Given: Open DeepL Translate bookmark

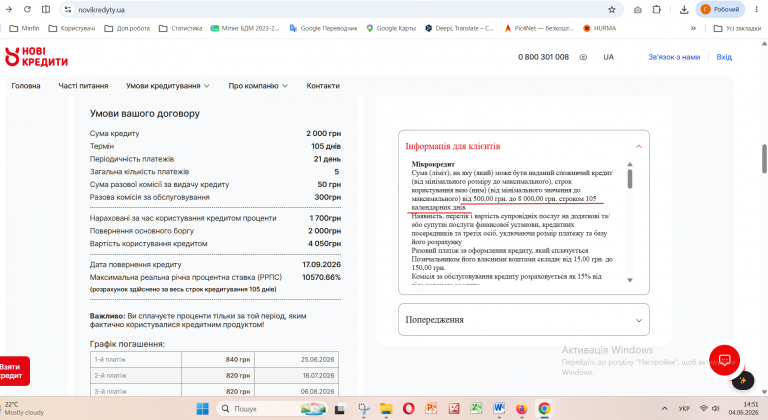Looking at the screenshot, I should coord(459,28).
